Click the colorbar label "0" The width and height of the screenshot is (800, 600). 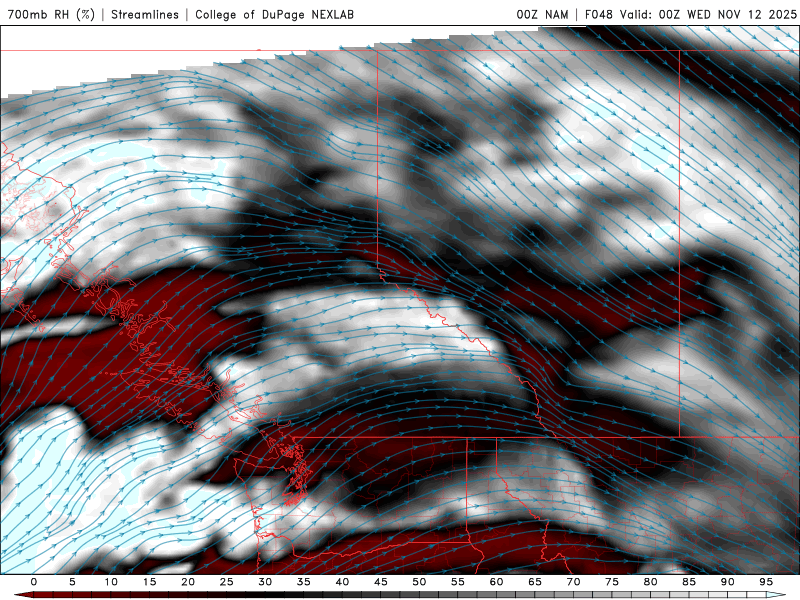tap(34, 582)
